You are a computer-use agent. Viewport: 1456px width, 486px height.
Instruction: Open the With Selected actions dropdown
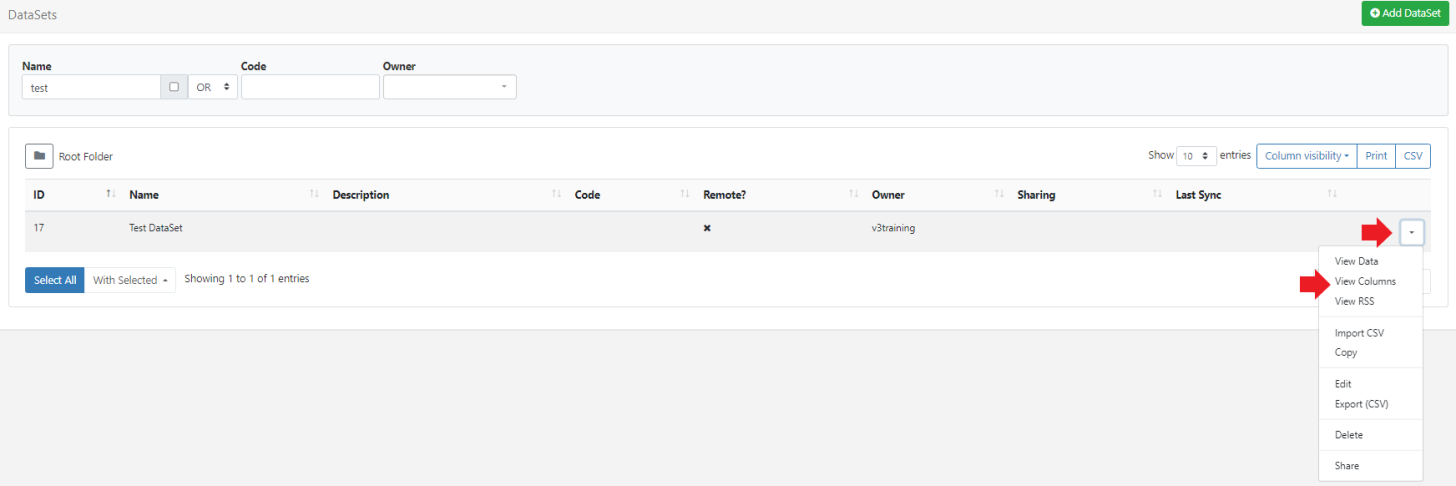pos(130,280)
